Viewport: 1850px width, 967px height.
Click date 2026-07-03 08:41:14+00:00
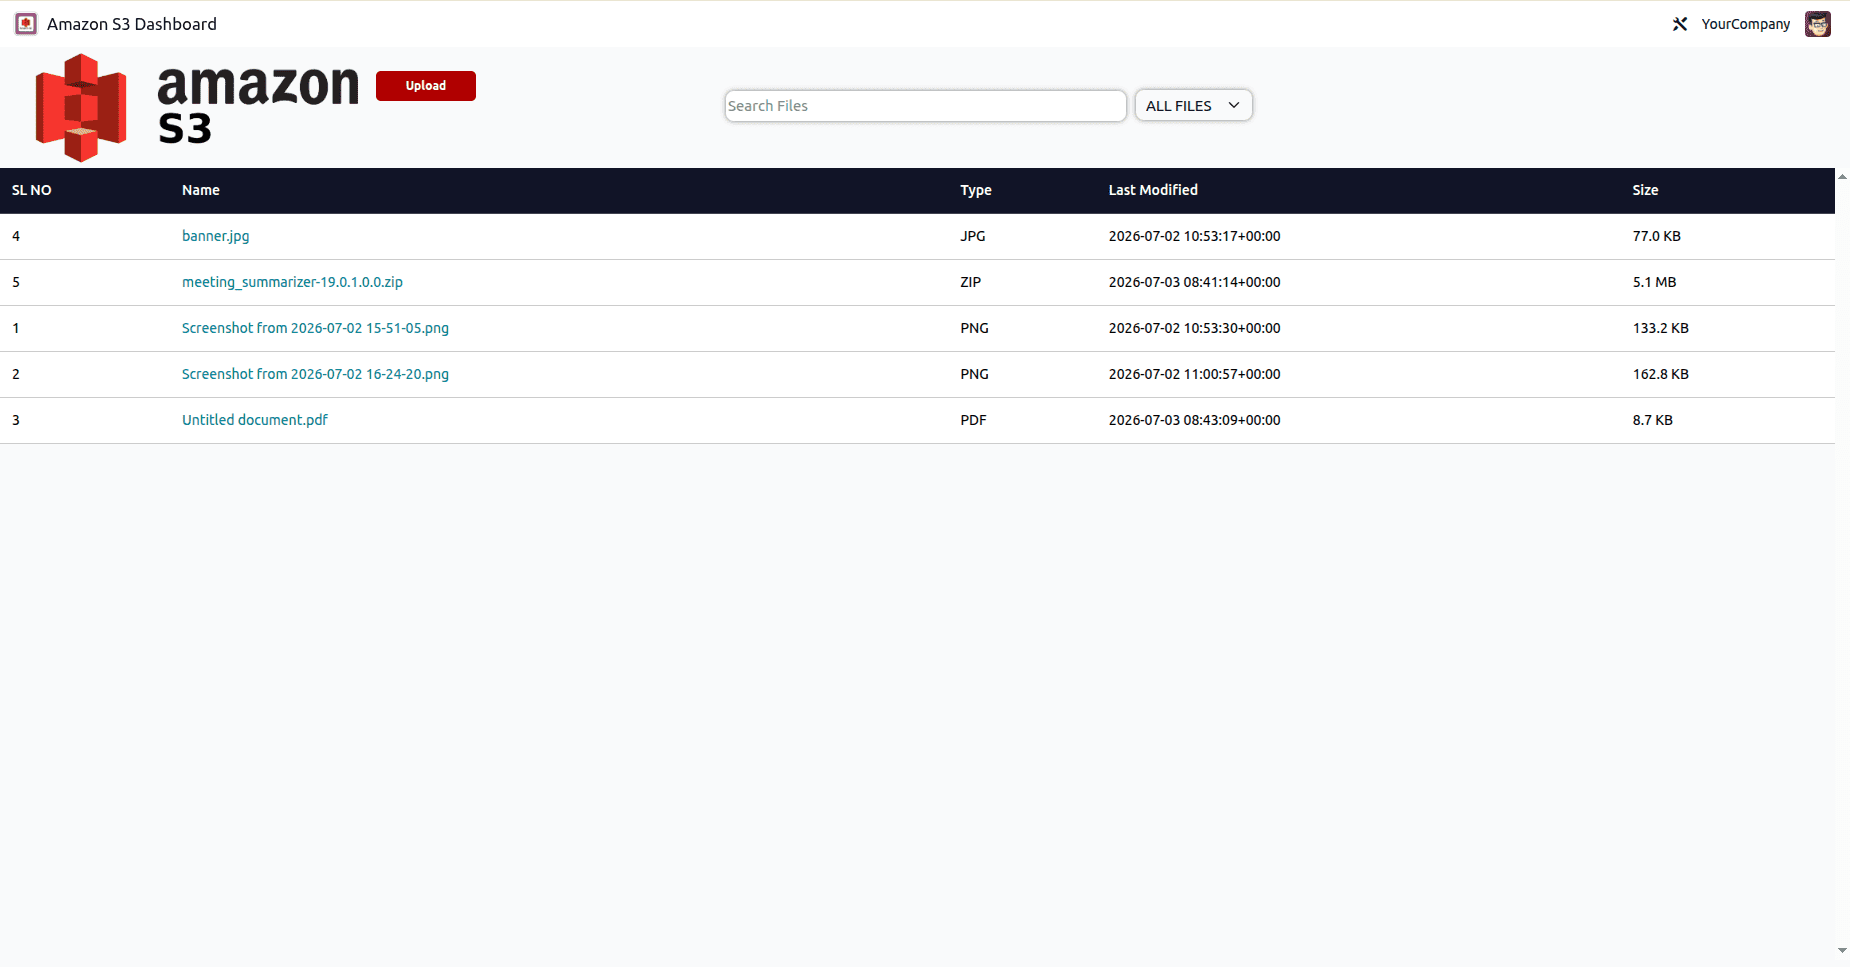click(x=1195, y=282)
